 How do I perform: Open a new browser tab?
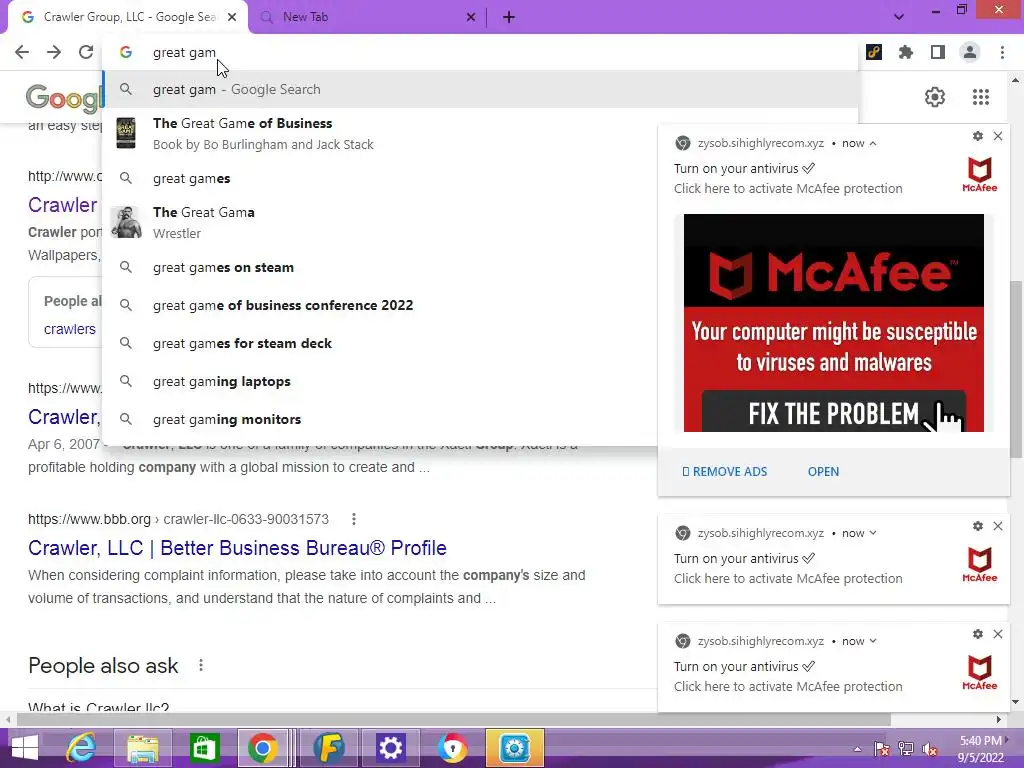click(509, 17)
